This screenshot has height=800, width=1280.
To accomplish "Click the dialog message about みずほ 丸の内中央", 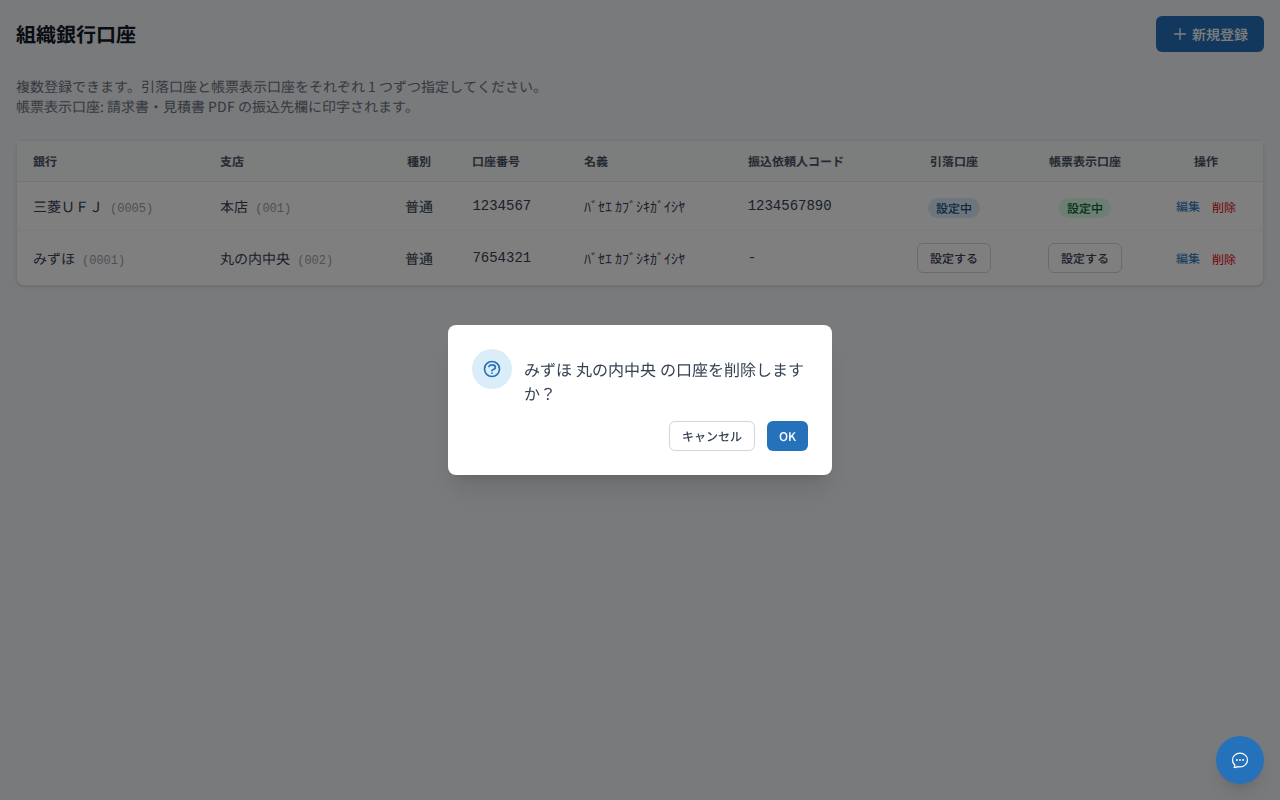I will tap(664, 381).
